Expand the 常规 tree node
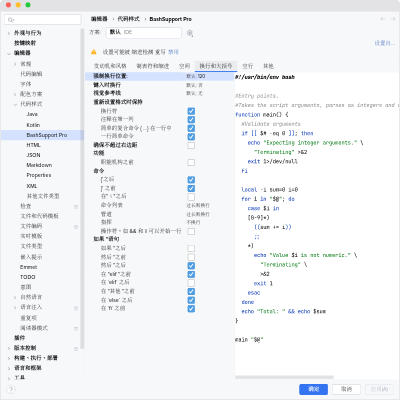The image size is (400, 400). [x=15, y=64]
